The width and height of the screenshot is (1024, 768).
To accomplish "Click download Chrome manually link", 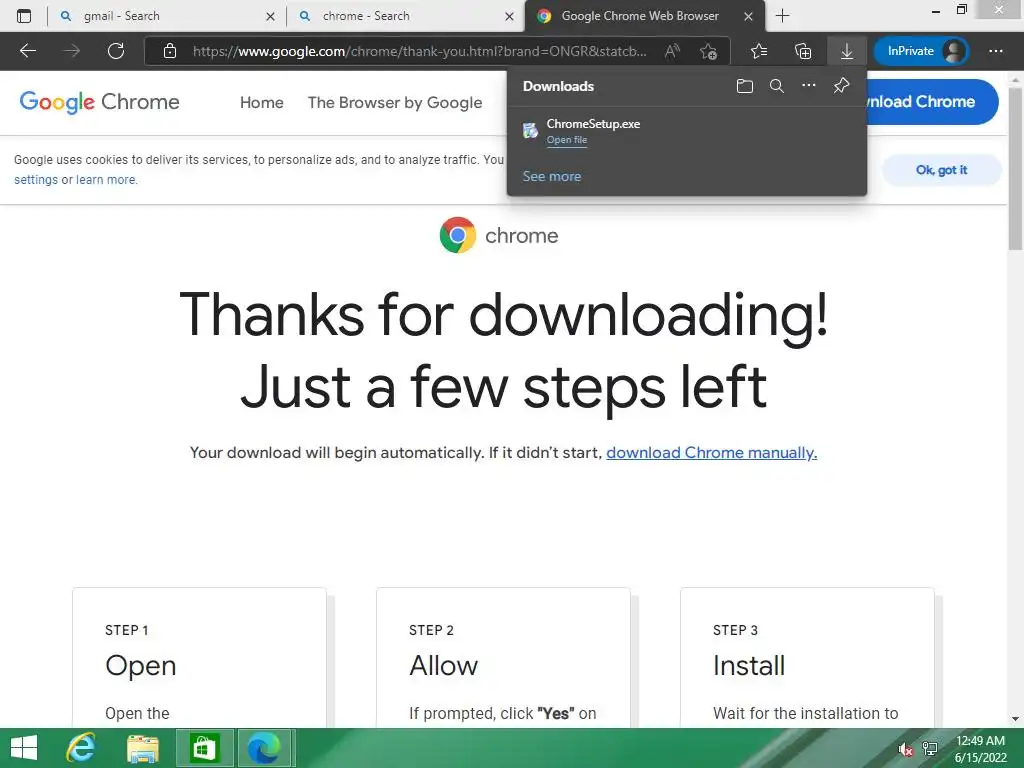I will [x=711, y=453].
